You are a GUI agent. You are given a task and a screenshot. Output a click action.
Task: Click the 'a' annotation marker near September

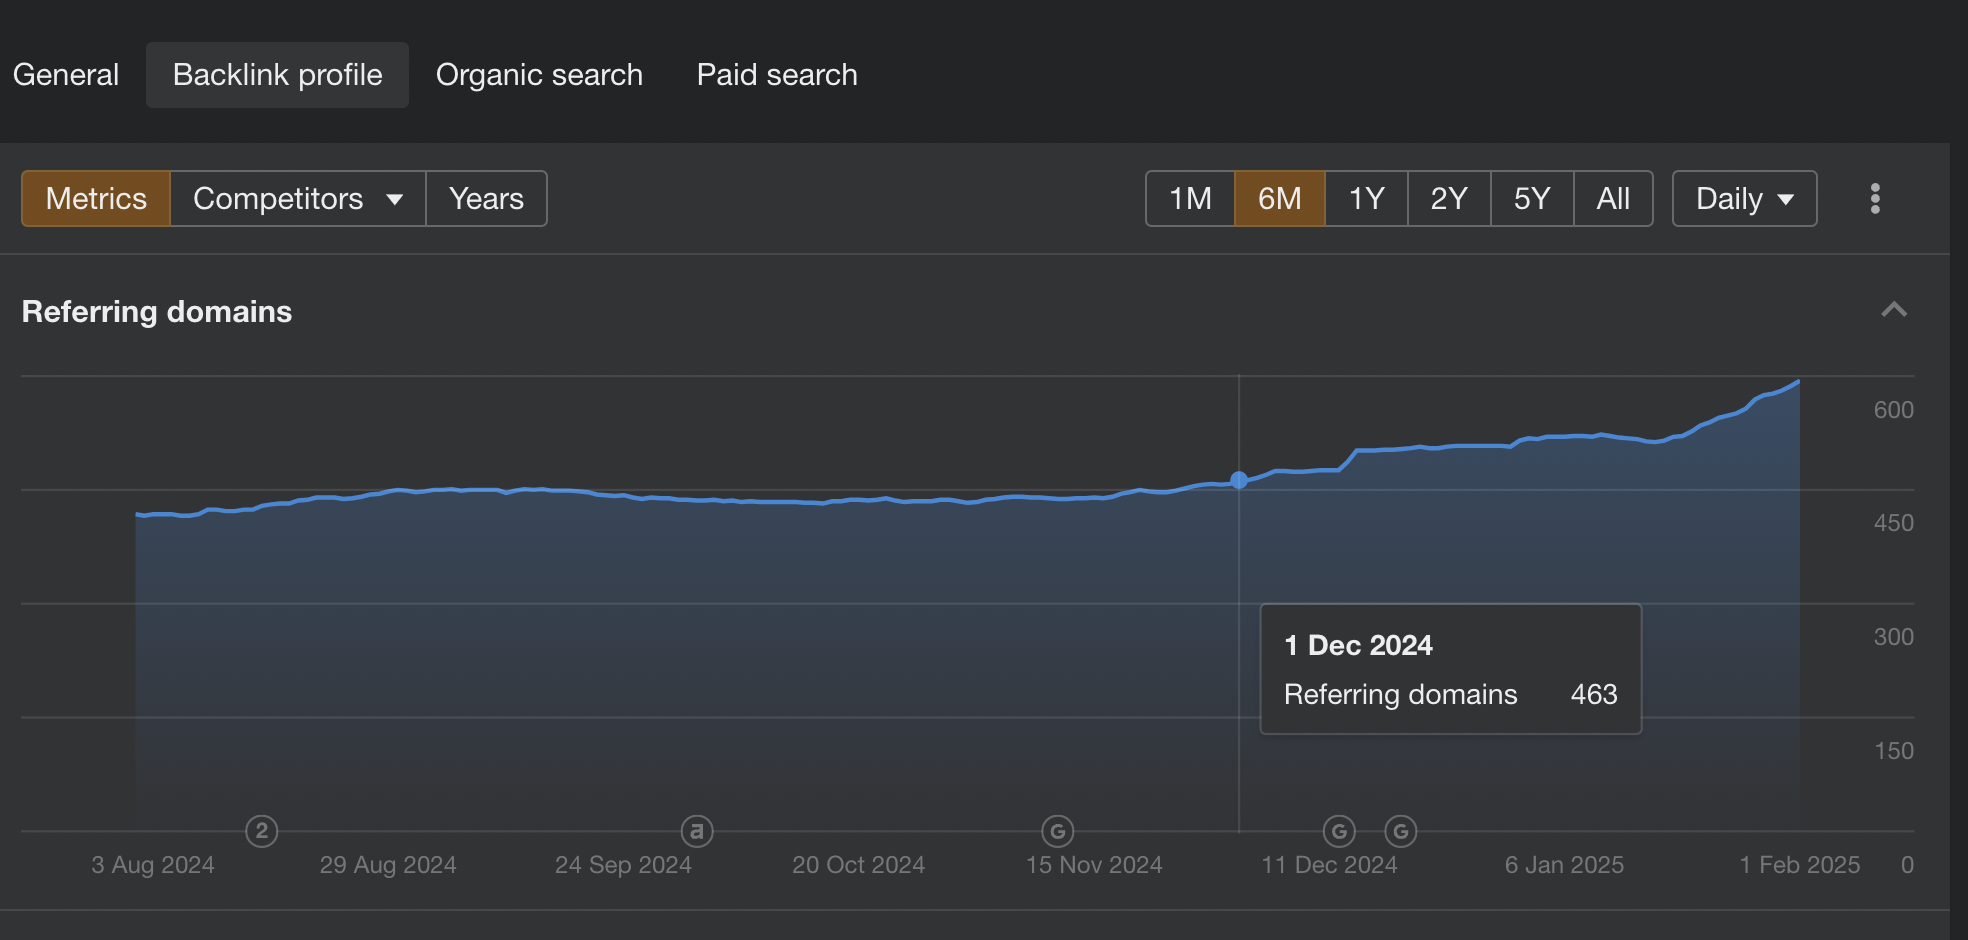697,831
